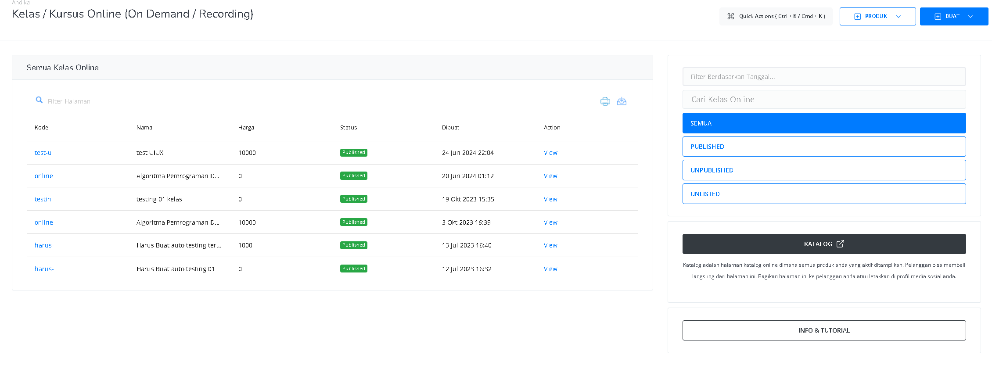Click the Published badge in the 19 Okt 2023 row

click(354, 199)
